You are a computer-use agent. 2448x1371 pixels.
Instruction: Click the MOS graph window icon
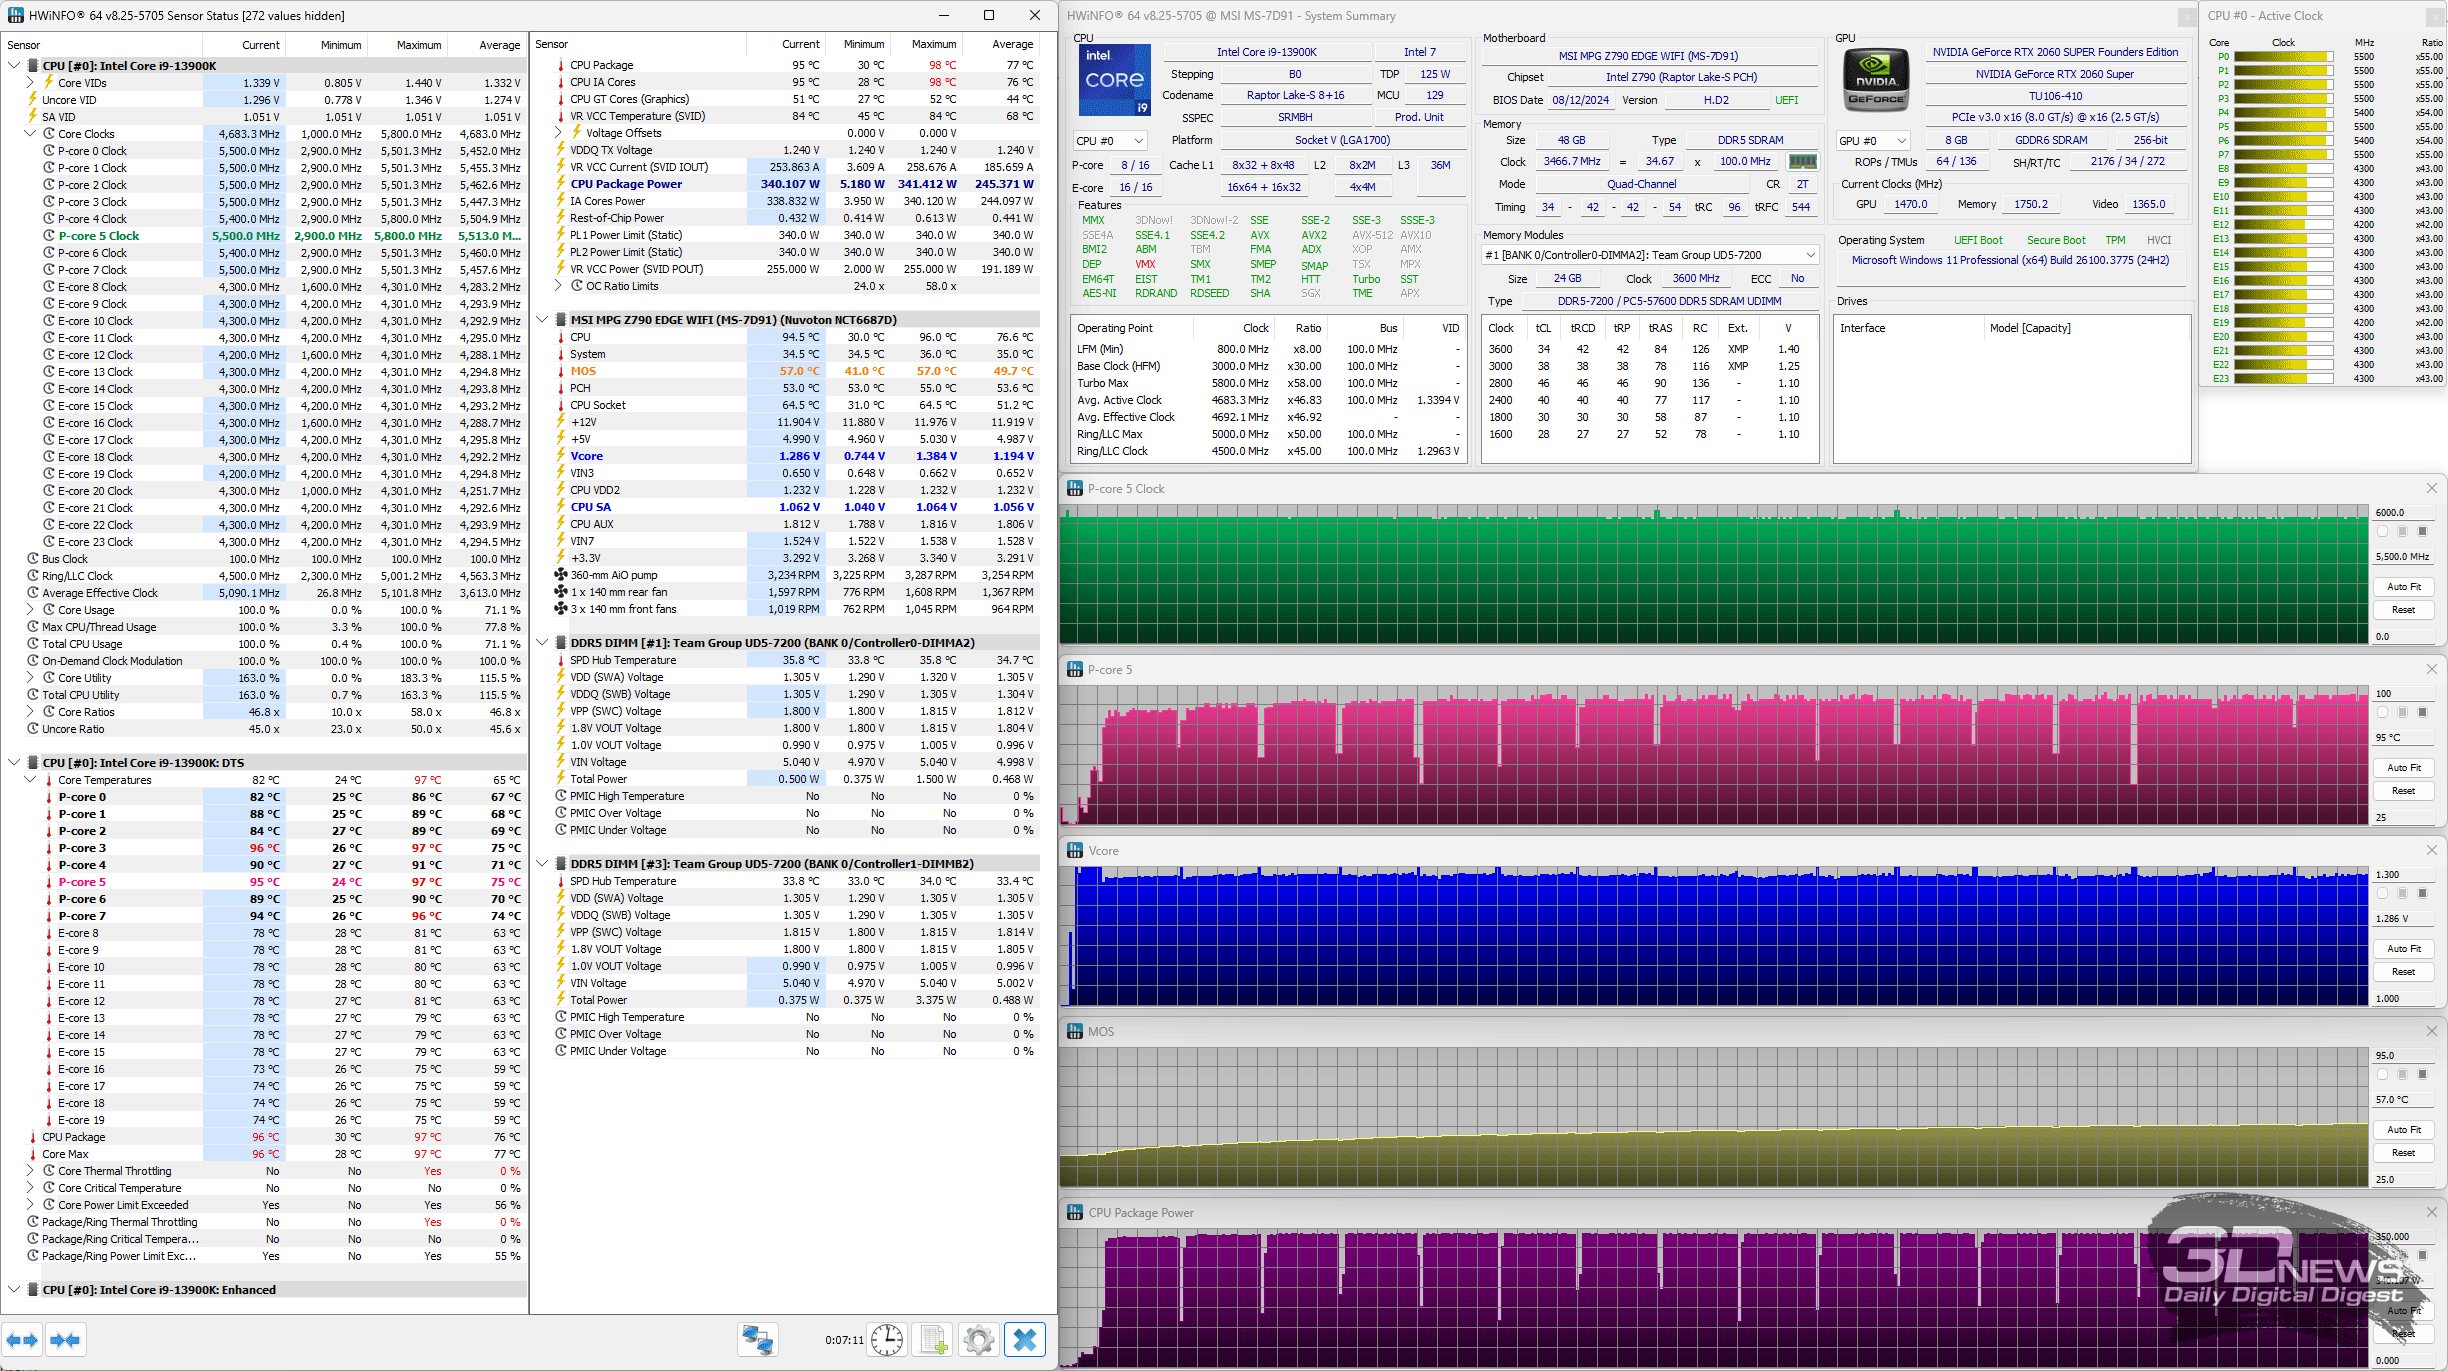(x=1075, y=1032)
